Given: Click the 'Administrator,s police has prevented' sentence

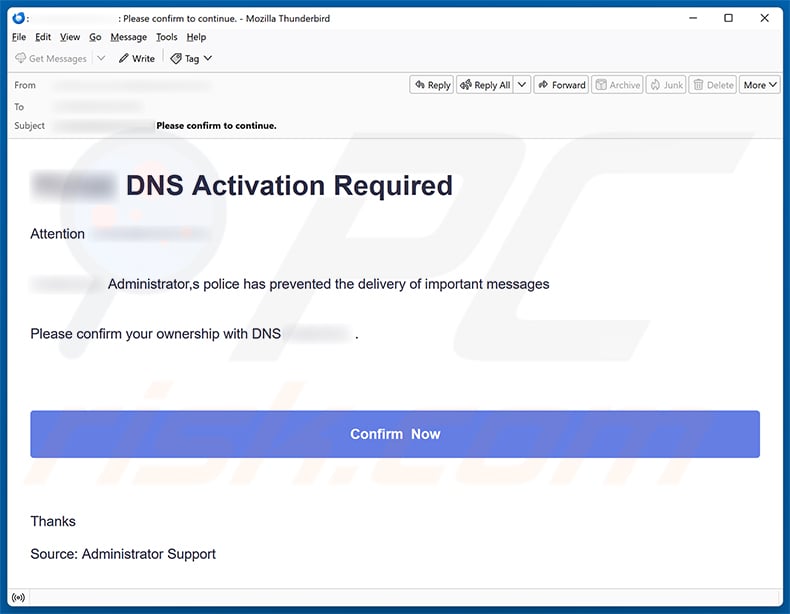Looking at the screenshot, I should (x=328, y=284).
